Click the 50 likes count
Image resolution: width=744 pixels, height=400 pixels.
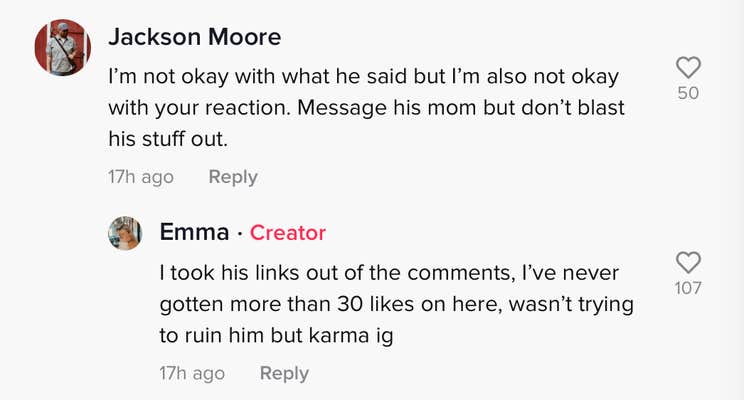[688, 93]
